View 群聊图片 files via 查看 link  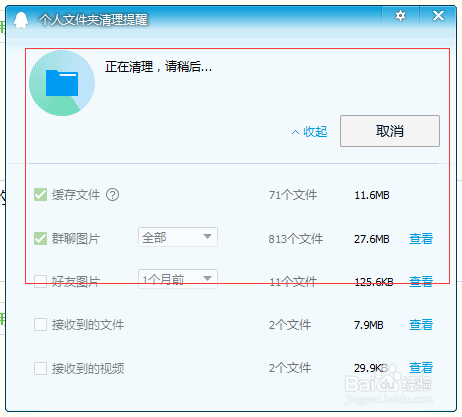tap(421, 239)
